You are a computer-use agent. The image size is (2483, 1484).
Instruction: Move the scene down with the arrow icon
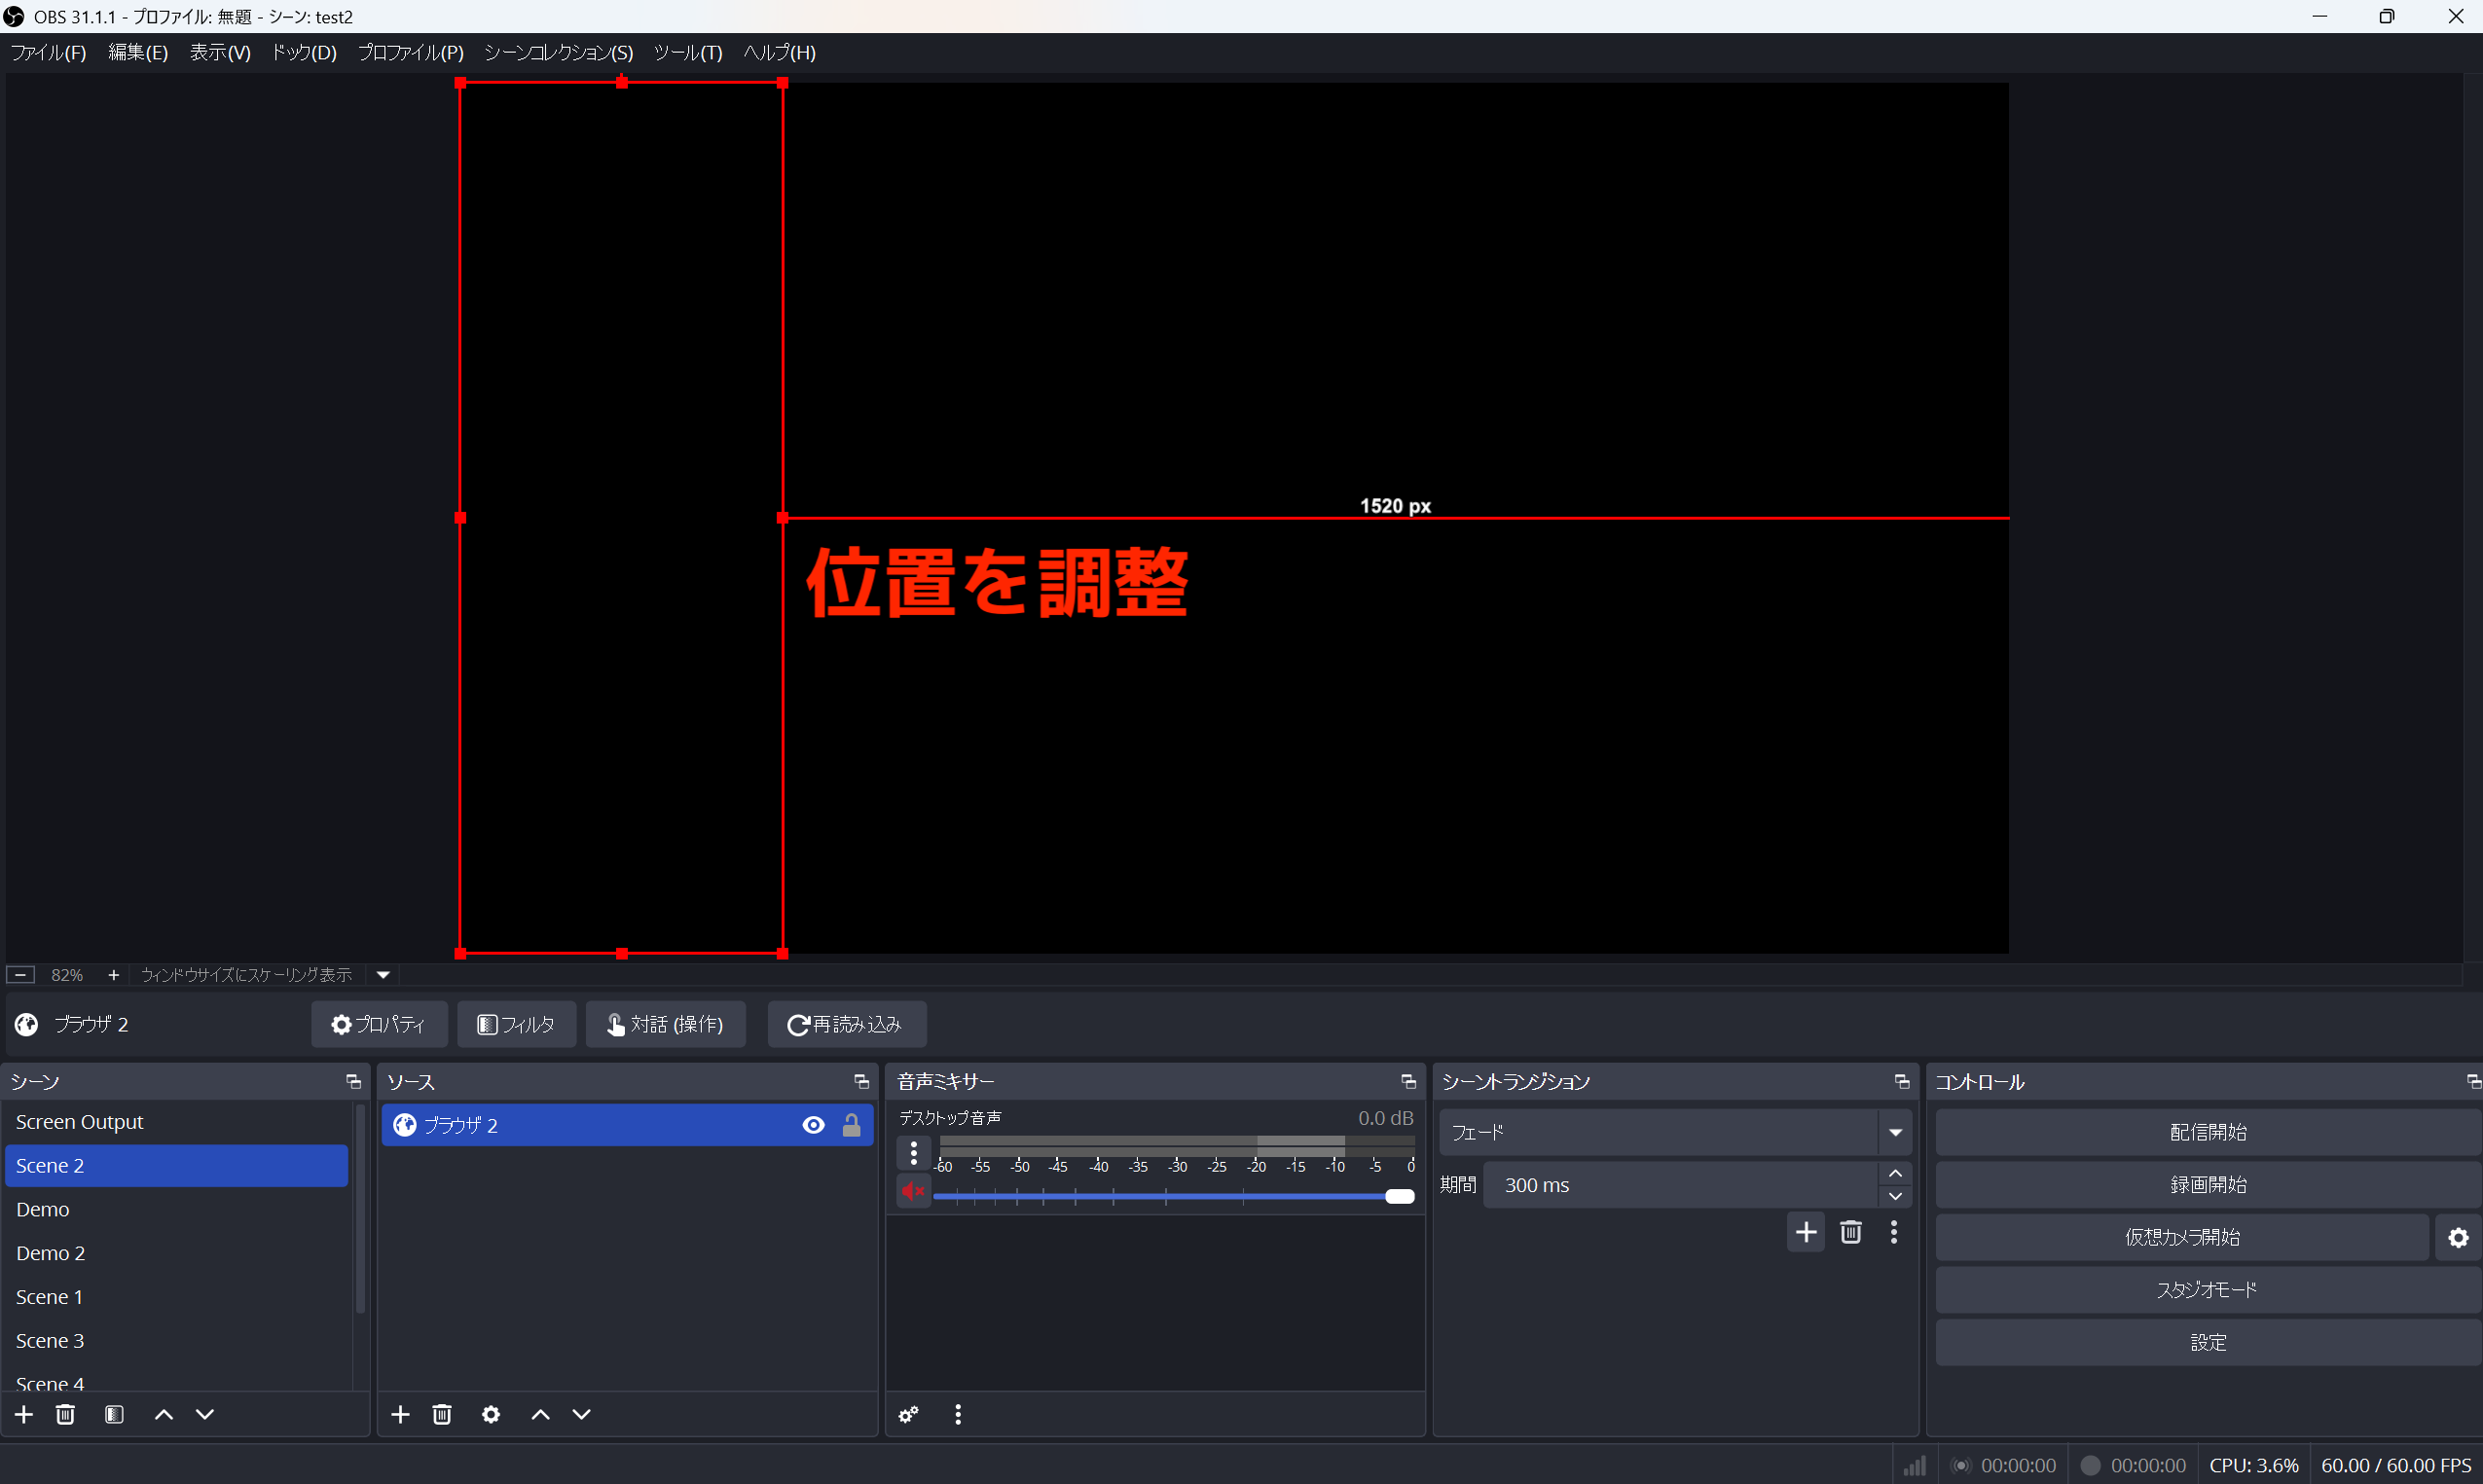tap(205, 1414)
